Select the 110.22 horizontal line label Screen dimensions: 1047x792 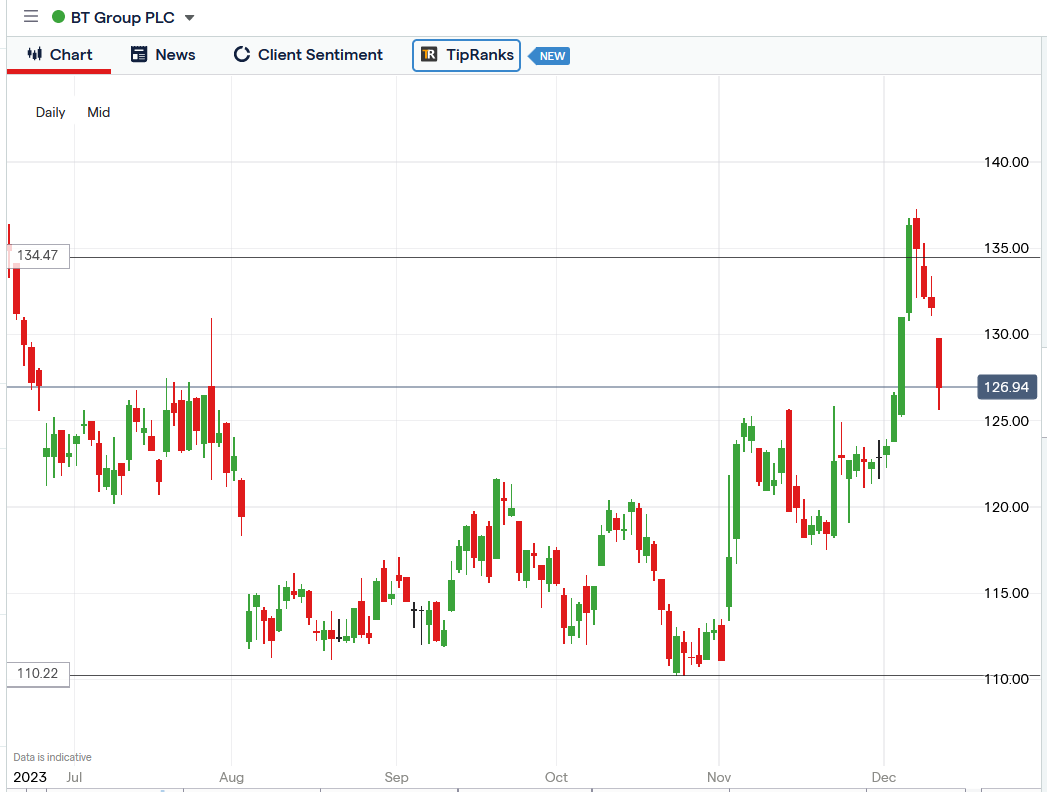point(38,674)
